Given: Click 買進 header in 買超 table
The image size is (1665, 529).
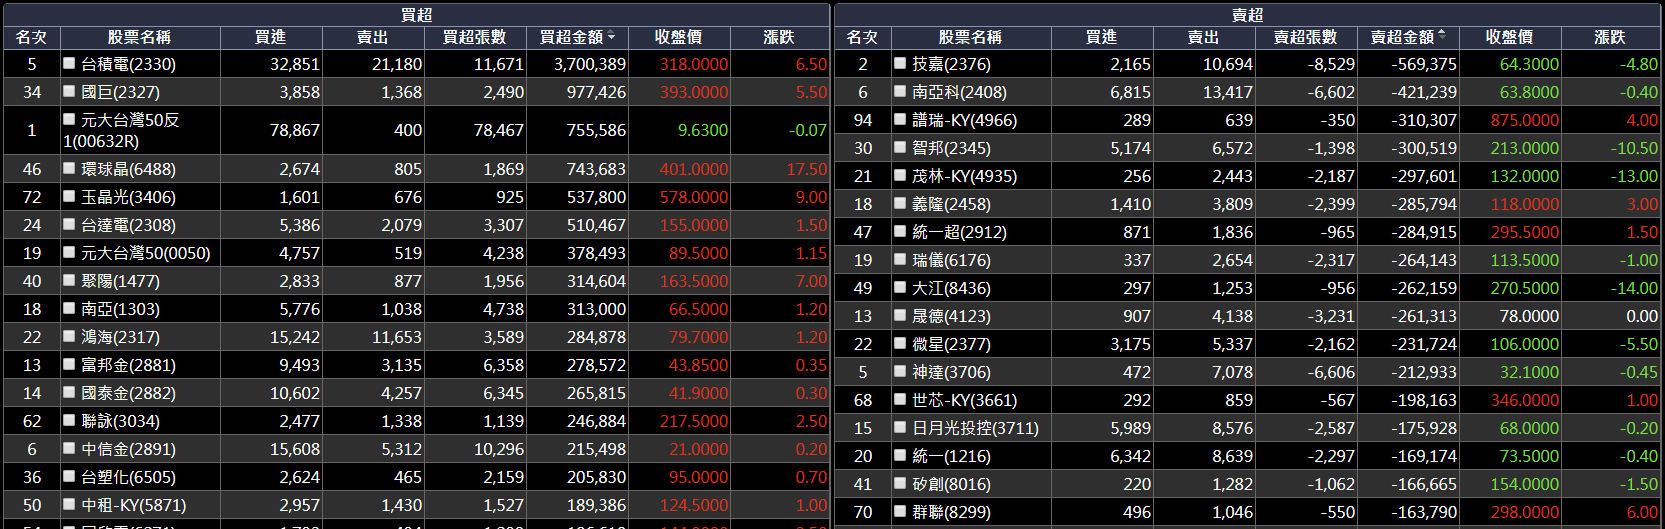Looking at the screenshot, I should [x=271, y=37].
